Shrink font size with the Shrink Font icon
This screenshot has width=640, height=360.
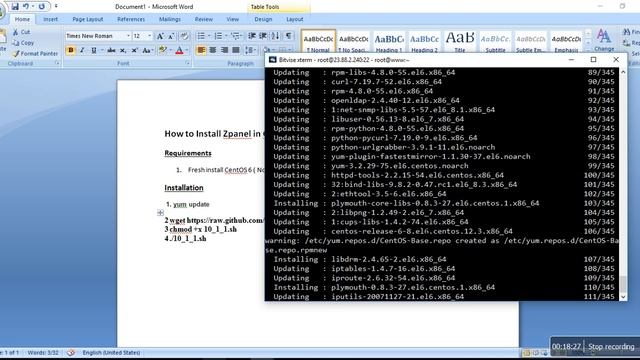[171, 36]
